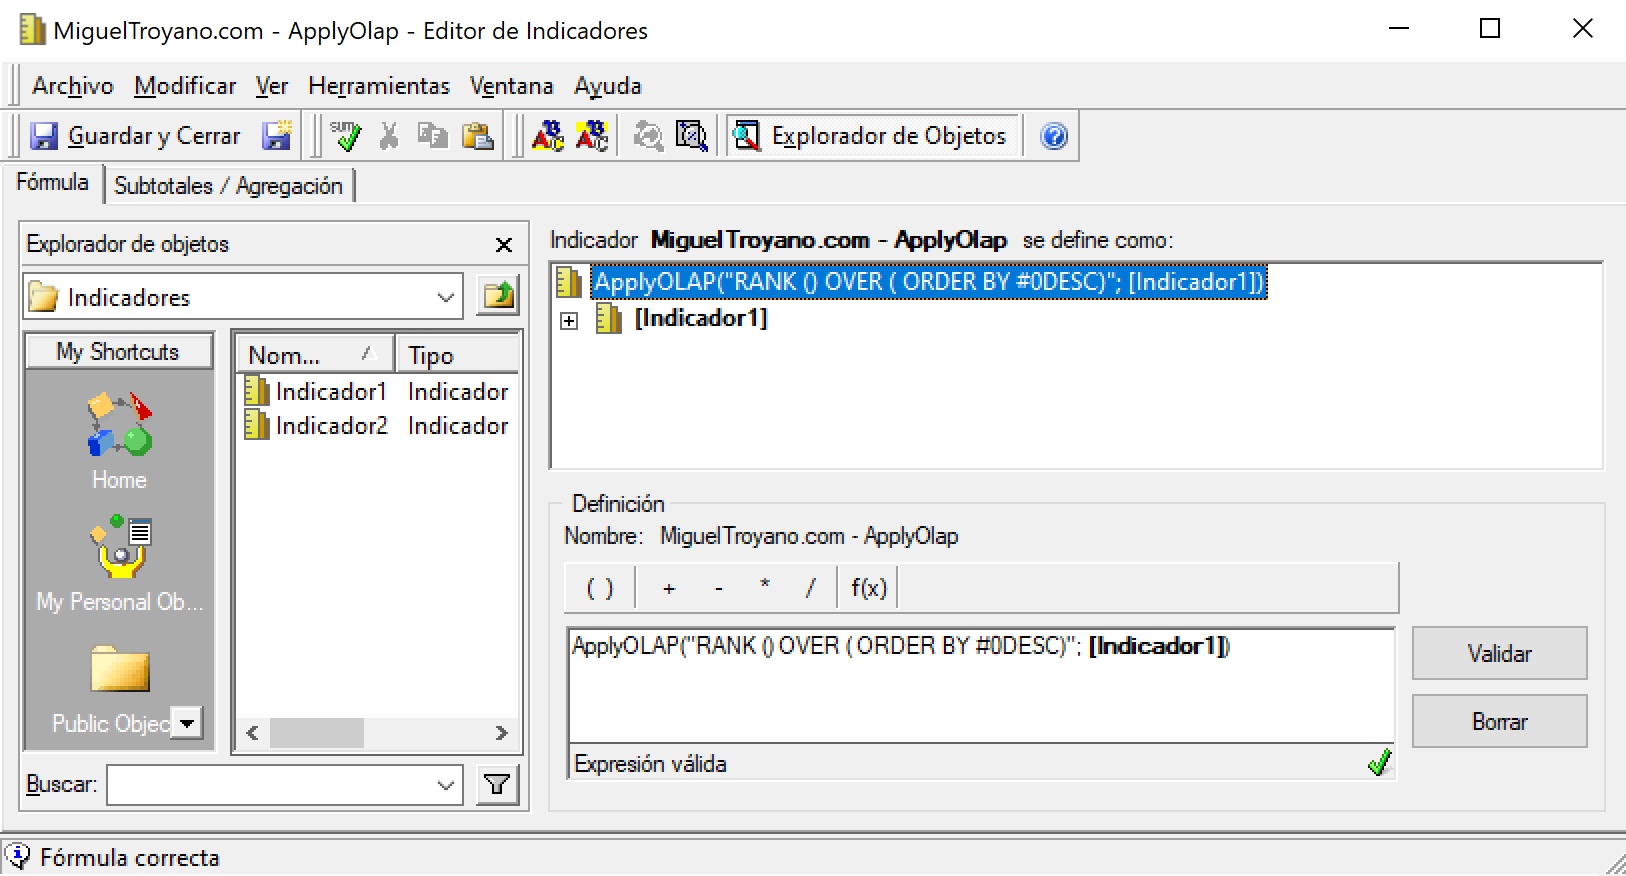
Task: Open the Archivo menu
Action: pos(73,86)
